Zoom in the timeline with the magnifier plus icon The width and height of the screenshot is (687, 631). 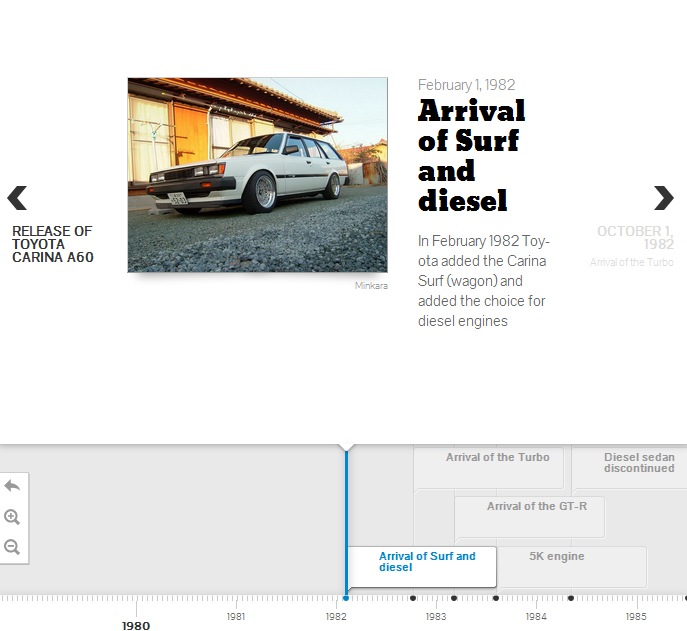coord(12,517)
